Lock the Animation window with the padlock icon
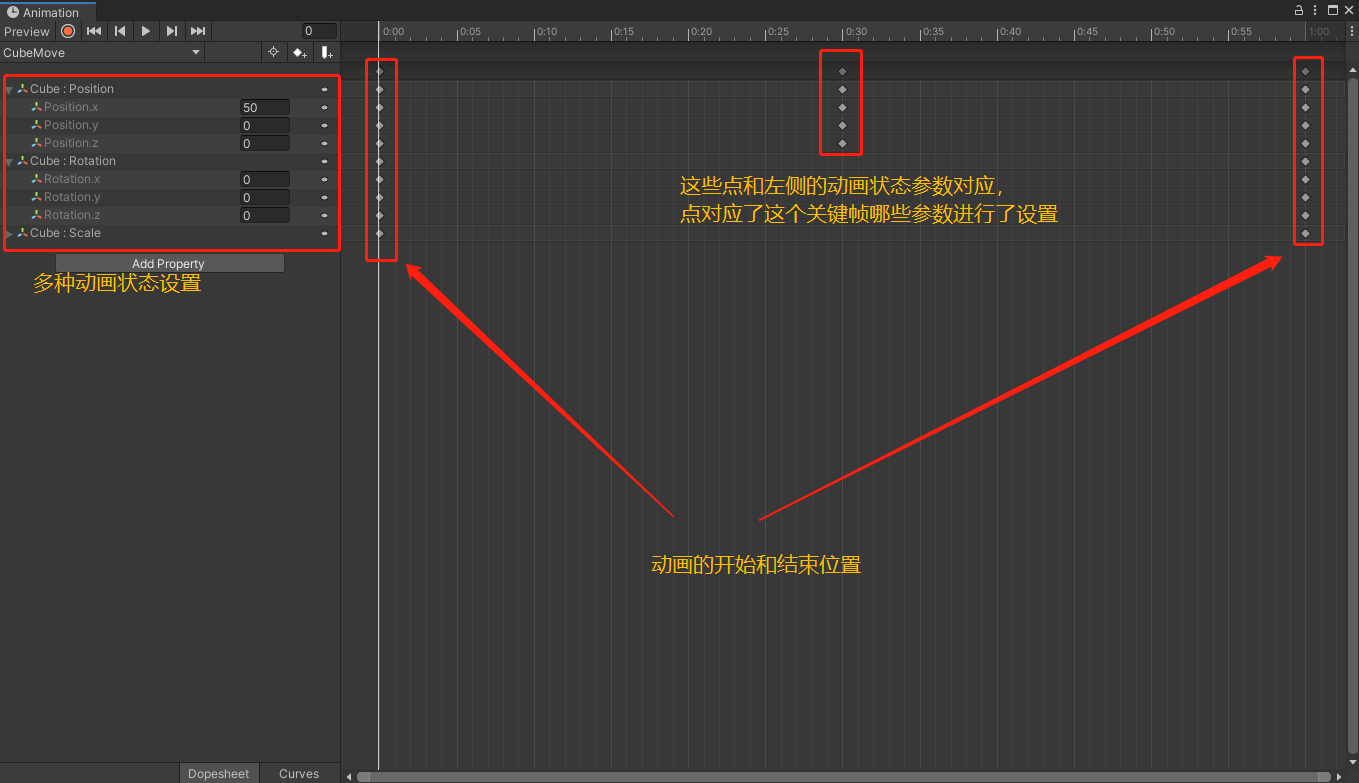 coord(1299,10)
